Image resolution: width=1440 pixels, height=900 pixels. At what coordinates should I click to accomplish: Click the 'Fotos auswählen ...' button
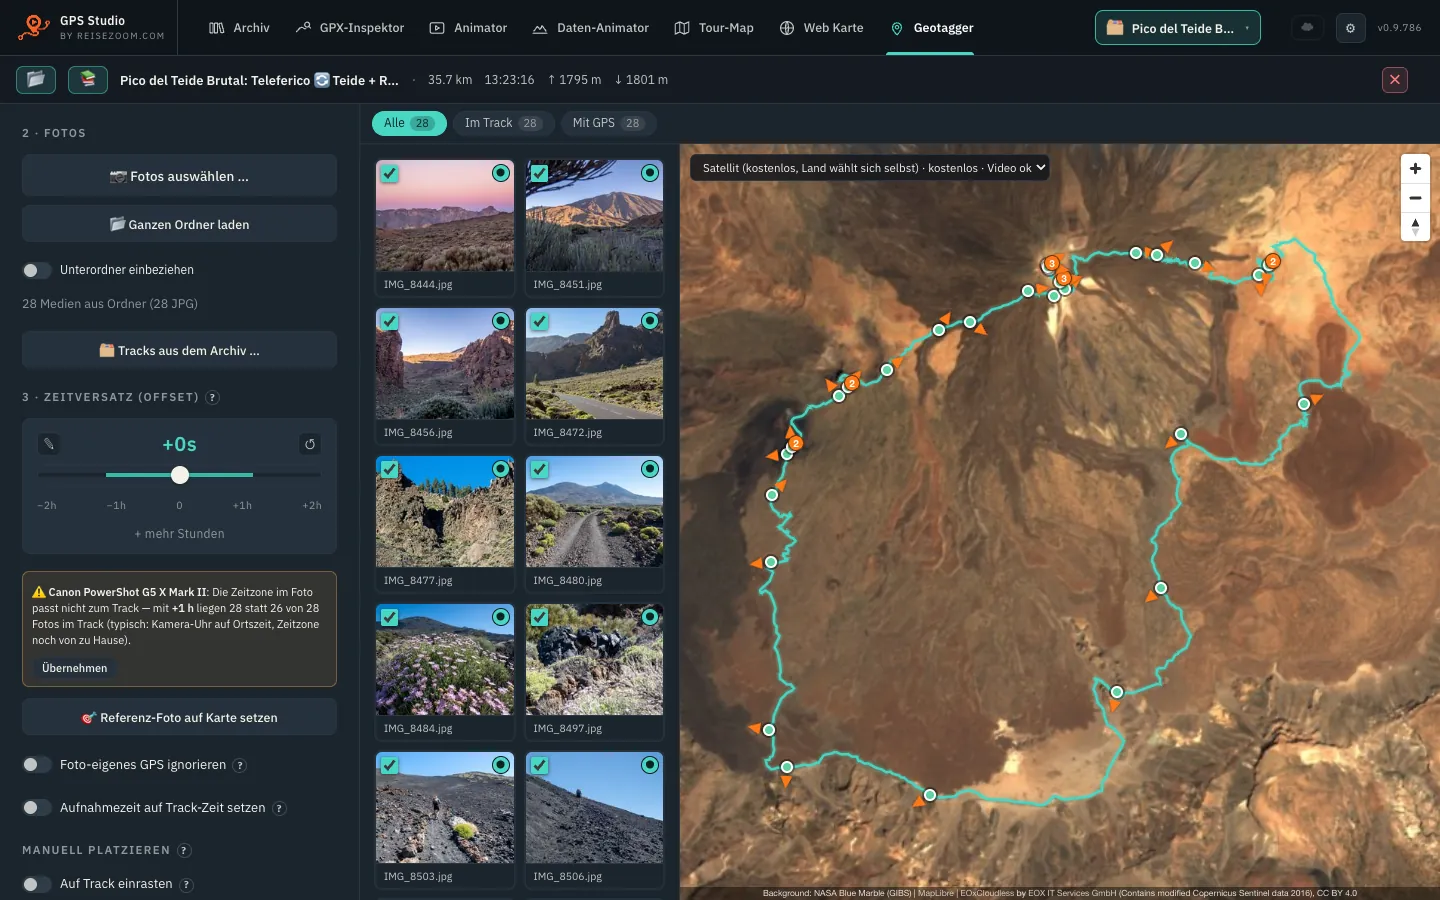(179, 176)
